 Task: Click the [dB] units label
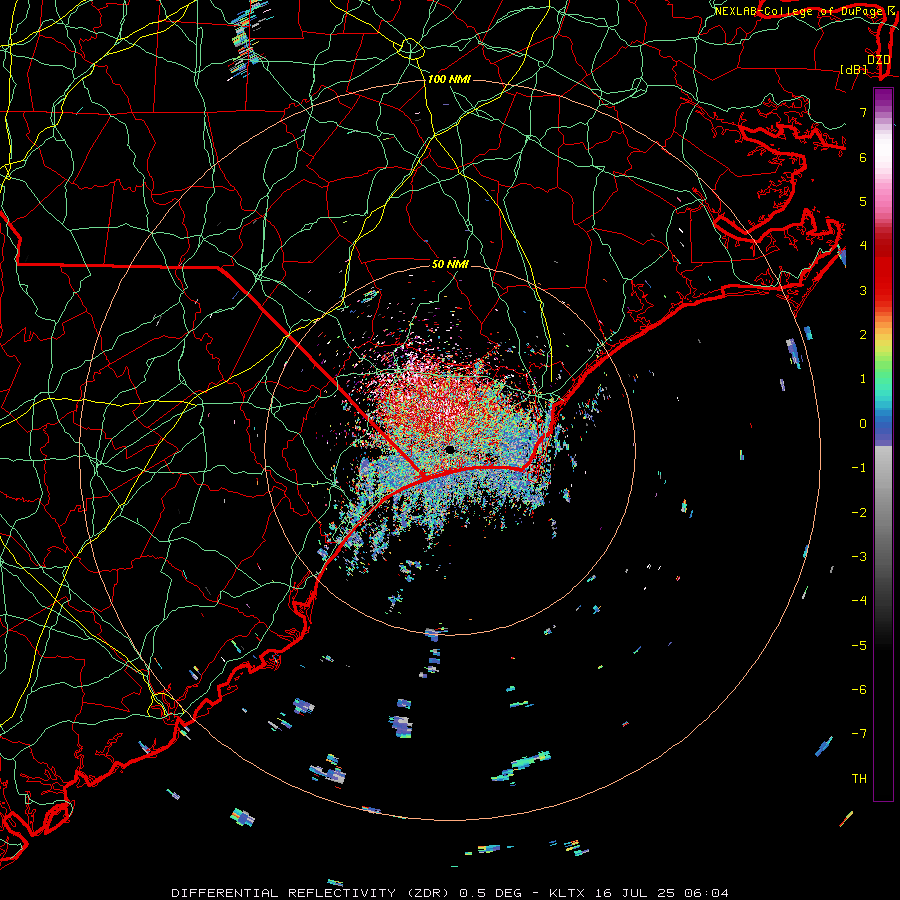pos(854,69)
